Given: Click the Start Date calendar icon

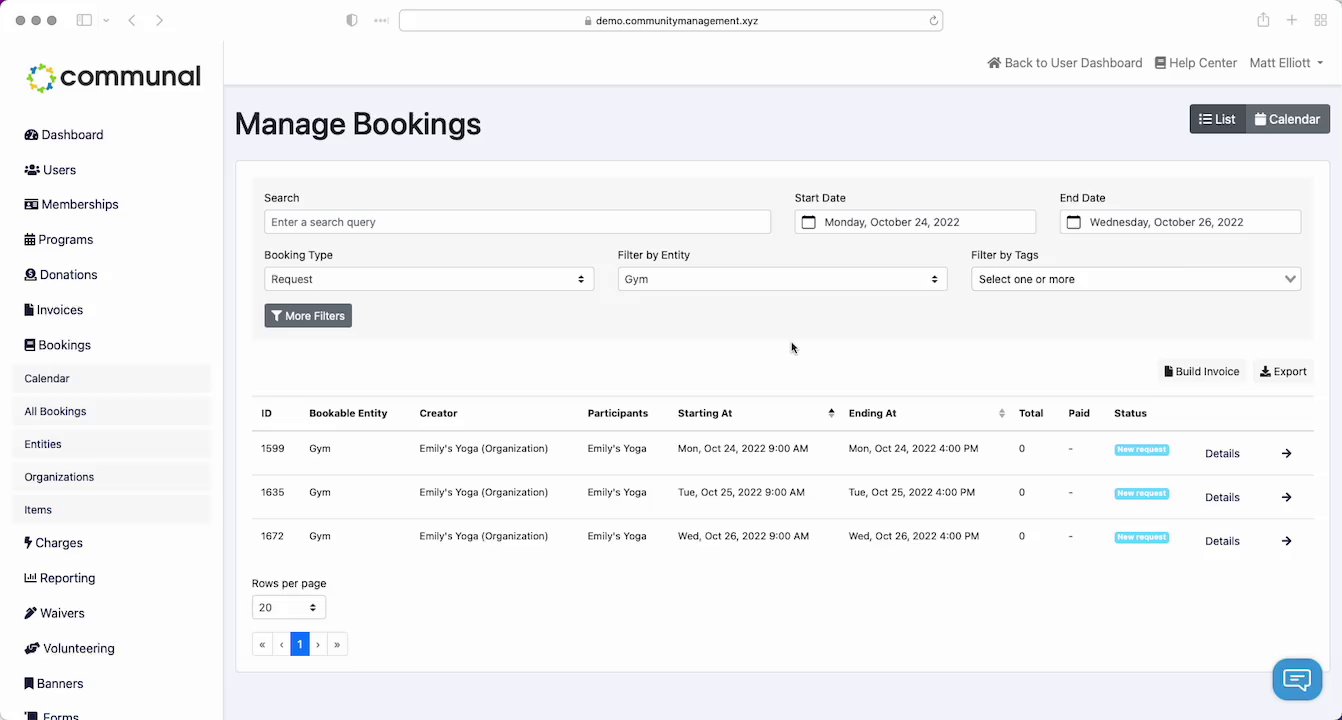Looking at the screenshot, I should pos(809,222).
